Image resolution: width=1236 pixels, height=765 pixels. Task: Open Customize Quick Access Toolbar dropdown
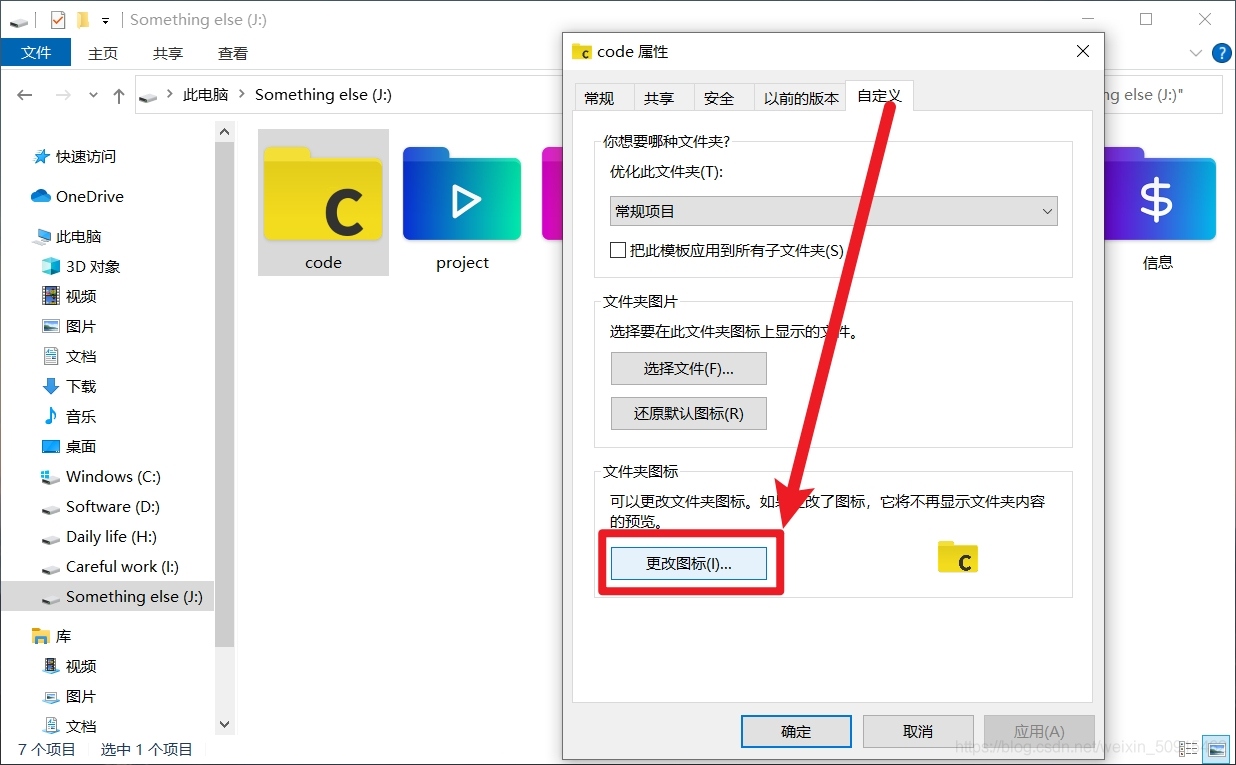click(105, 20)
